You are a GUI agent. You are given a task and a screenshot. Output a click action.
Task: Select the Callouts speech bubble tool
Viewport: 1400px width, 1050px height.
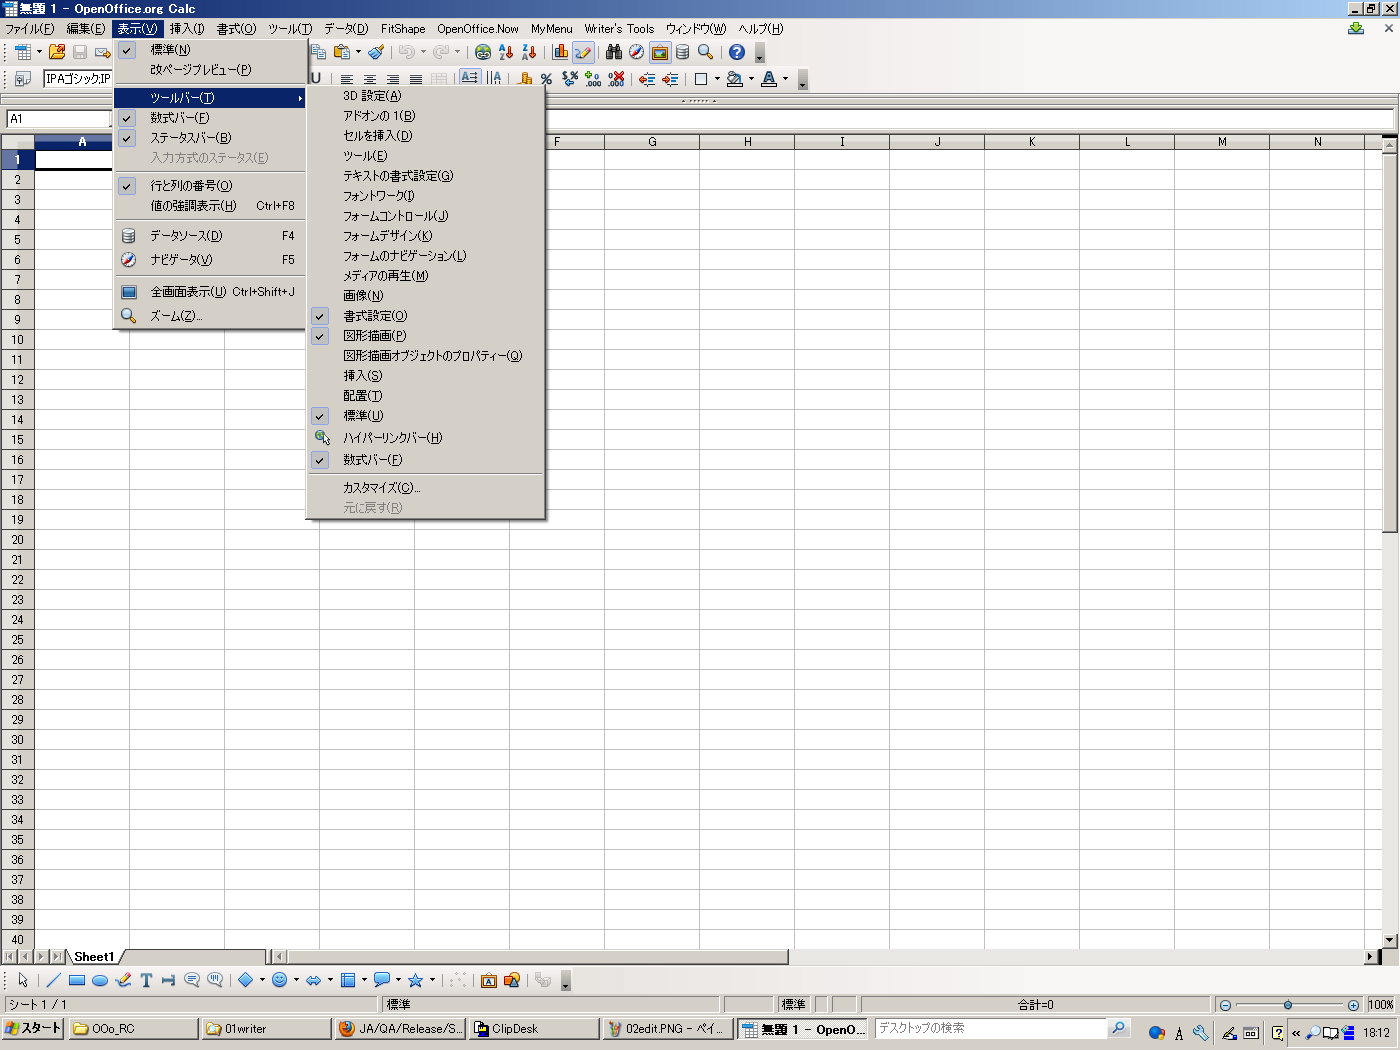pyautogui.click(x=381, y=980)
